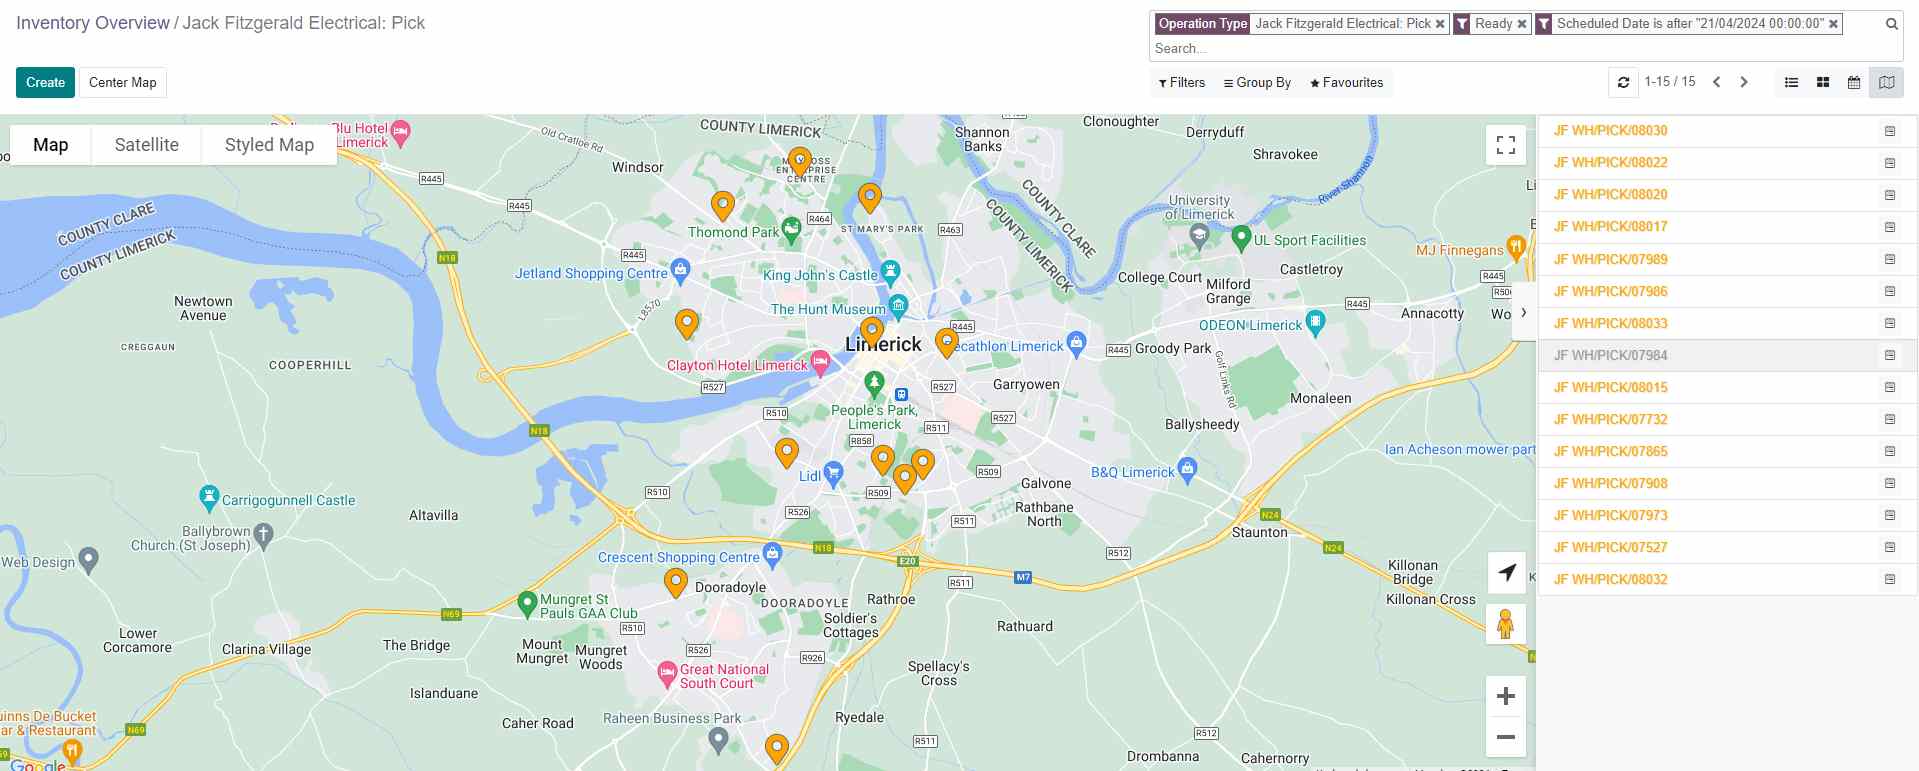The height and width of the screenshot is (771, 1919).
Task: Click B&Q Limerick map marker
Action: 1187,469
